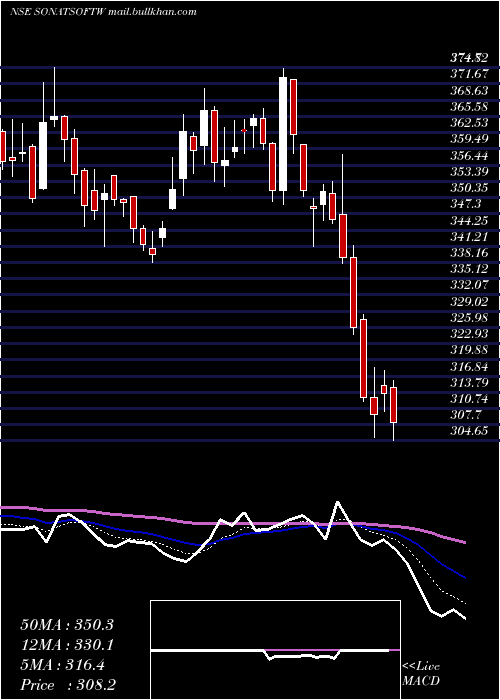Click the 310.74 price label

469,399
